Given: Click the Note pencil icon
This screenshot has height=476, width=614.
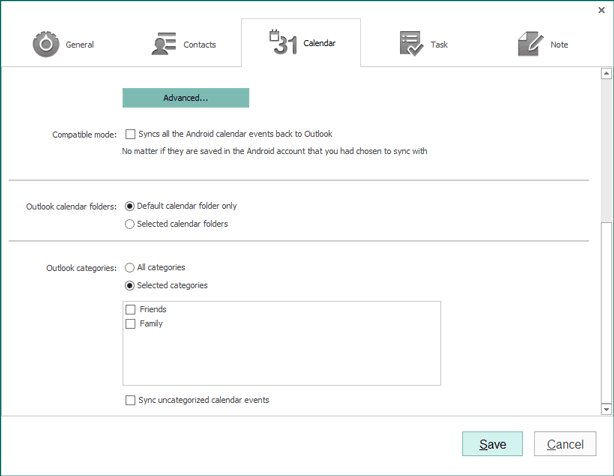Looking at the screenshot, I should pyautogui.click(x=530, y=44).
